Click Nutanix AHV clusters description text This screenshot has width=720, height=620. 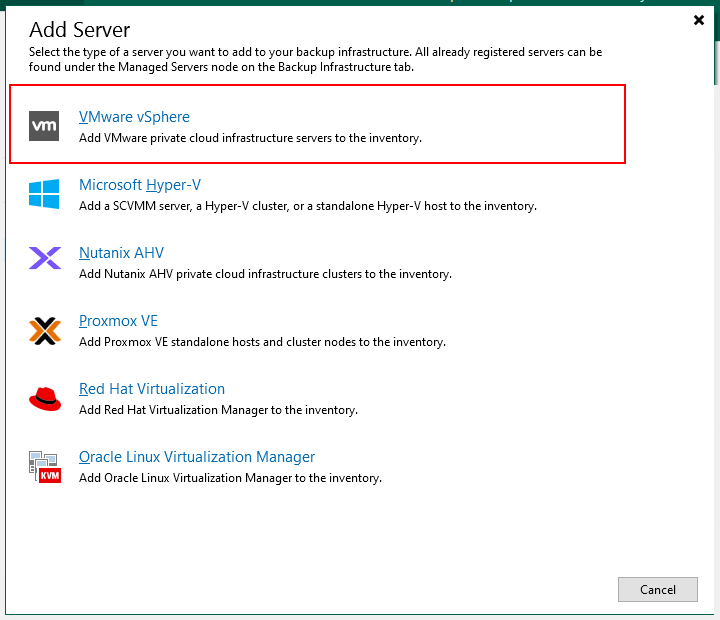pos(265,274)
